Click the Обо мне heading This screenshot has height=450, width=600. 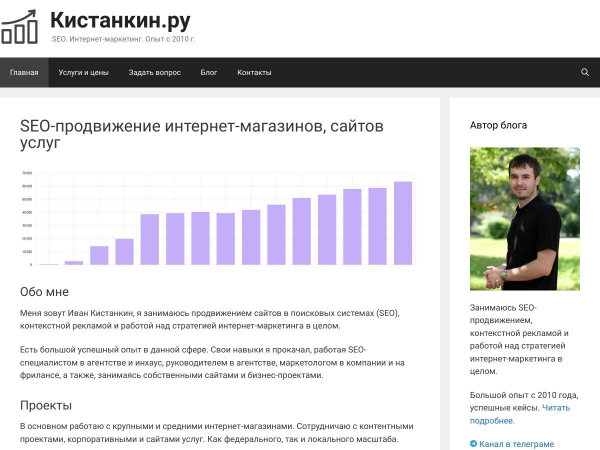pos(44,292)
